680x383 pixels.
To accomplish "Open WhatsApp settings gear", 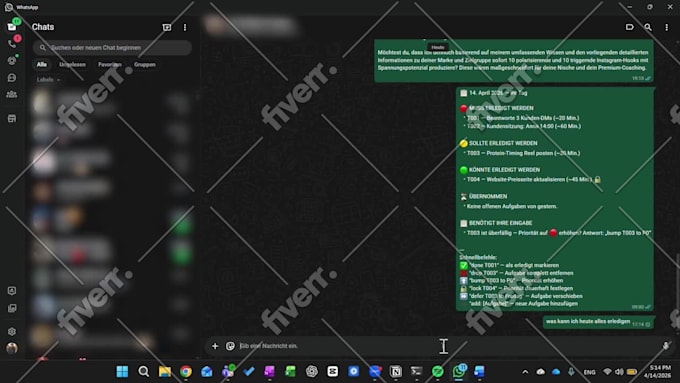I will coord(12,331).
